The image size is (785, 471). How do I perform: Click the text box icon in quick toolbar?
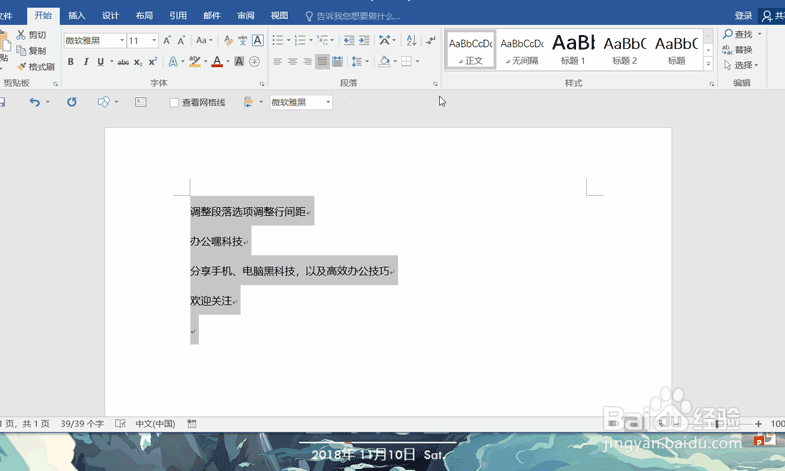141,102
